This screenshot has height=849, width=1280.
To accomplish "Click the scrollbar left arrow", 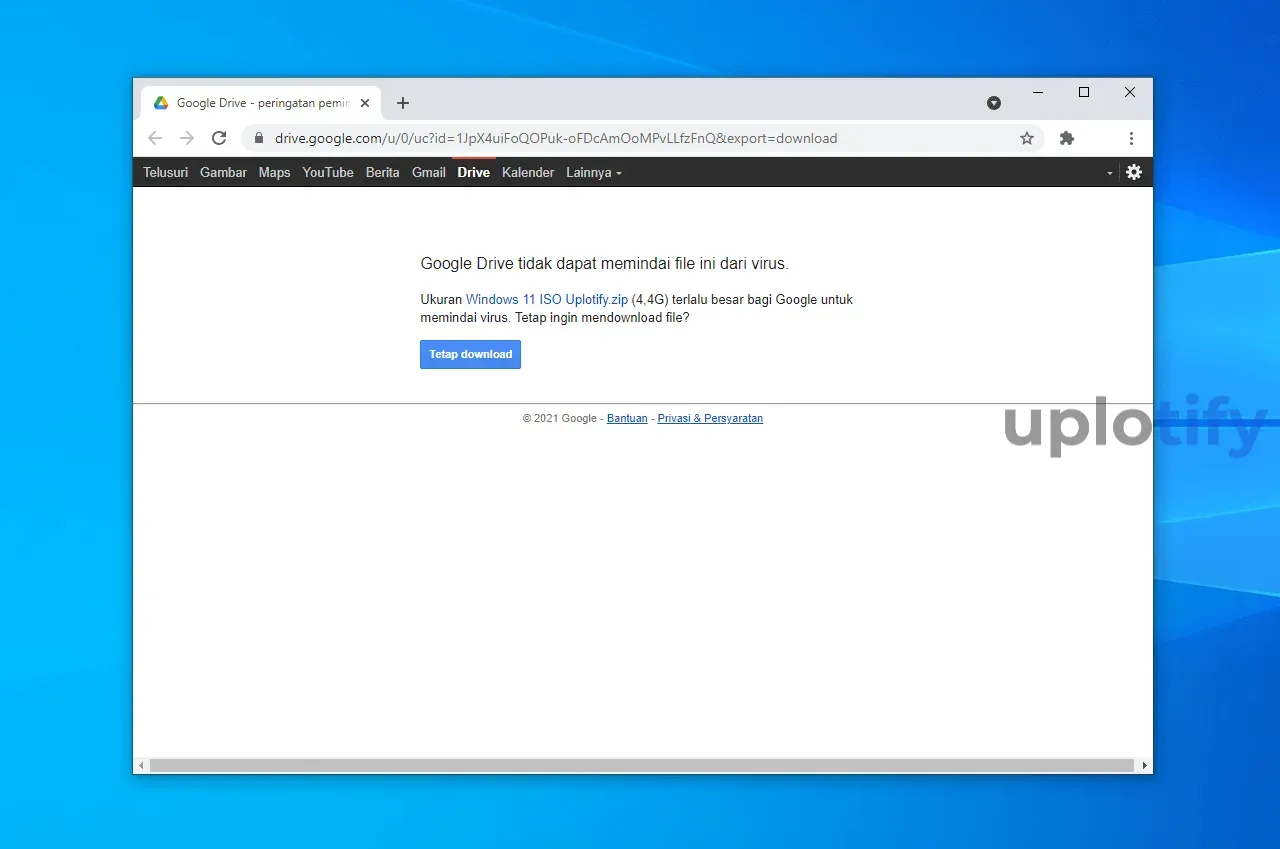I will (x=141, y=765).
